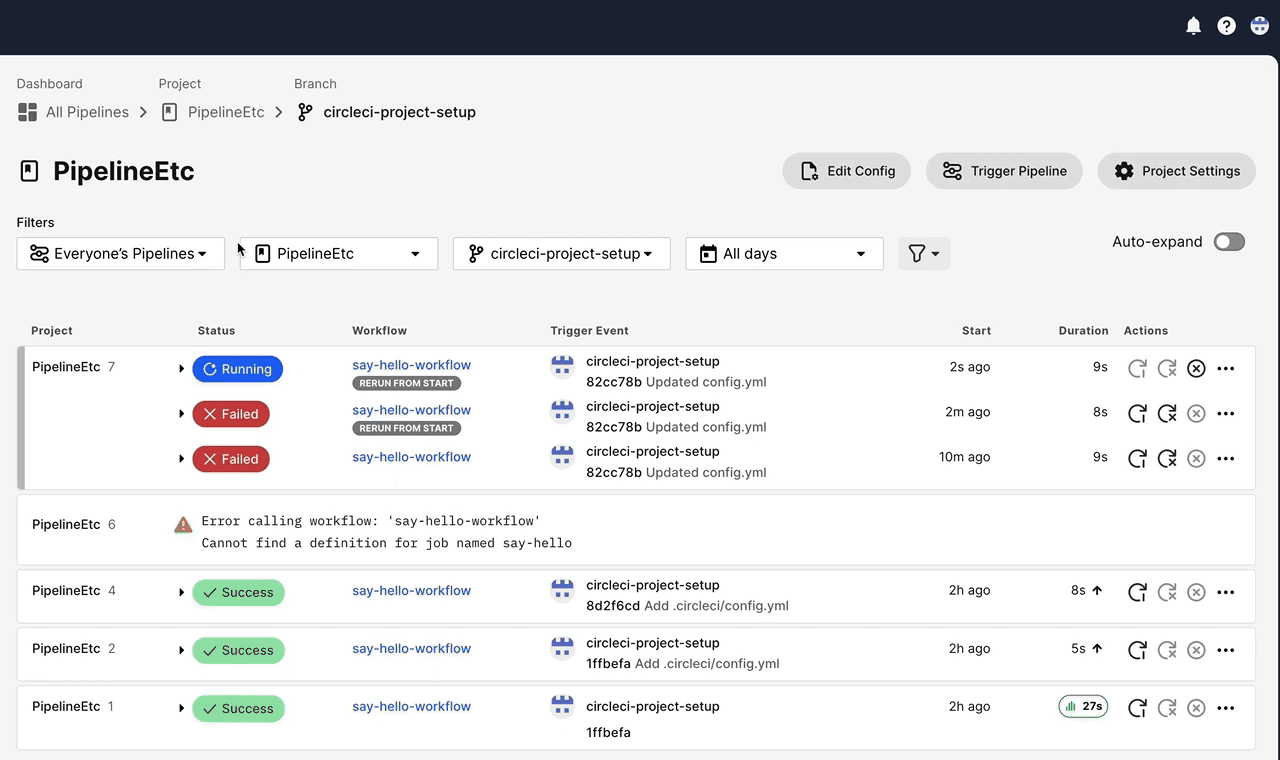Open more actions for pipeline 2
The width and height of the screenshot is (1280, 760).
click(1226, 650)
